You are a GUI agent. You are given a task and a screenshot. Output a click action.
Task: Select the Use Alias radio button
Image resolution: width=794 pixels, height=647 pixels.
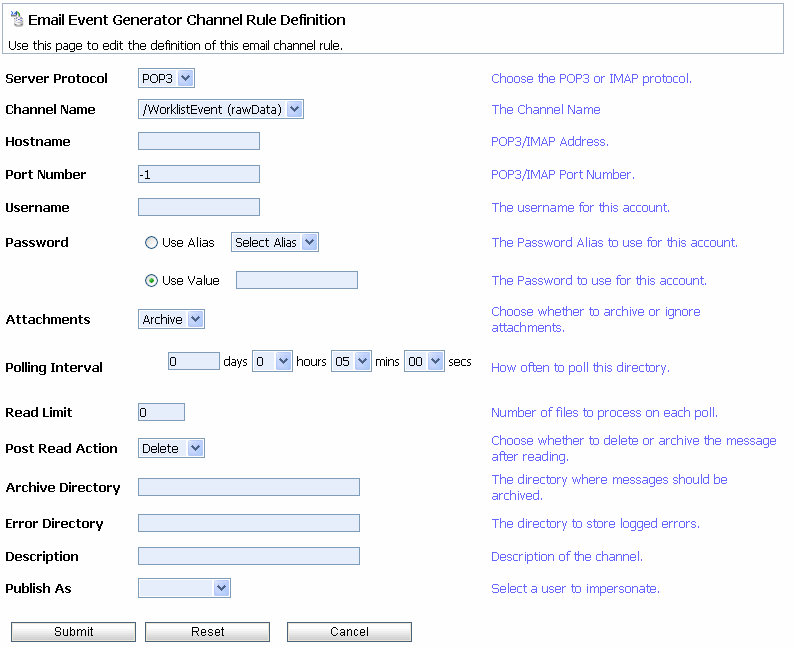point(151,242)
